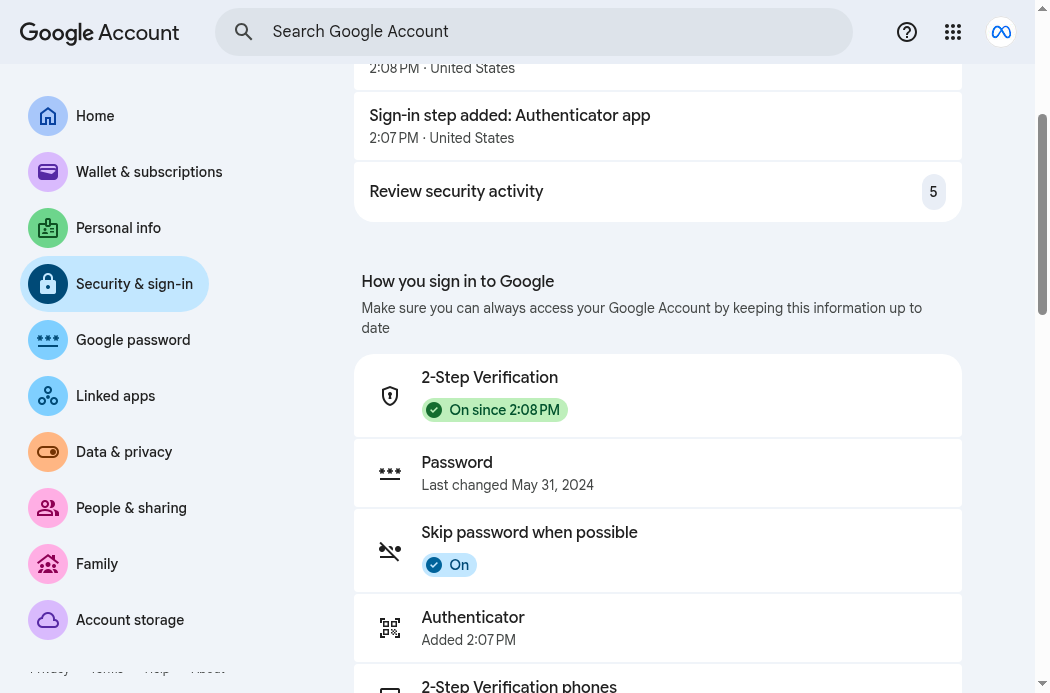Click the Family house icon
1050x693 pixels.
[x=48, y=564]
